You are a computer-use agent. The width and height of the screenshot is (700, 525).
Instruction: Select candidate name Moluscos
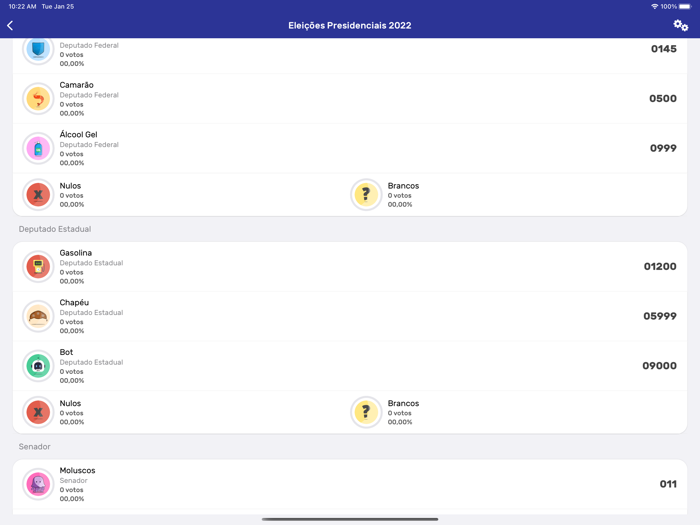[x=77, y=470]
